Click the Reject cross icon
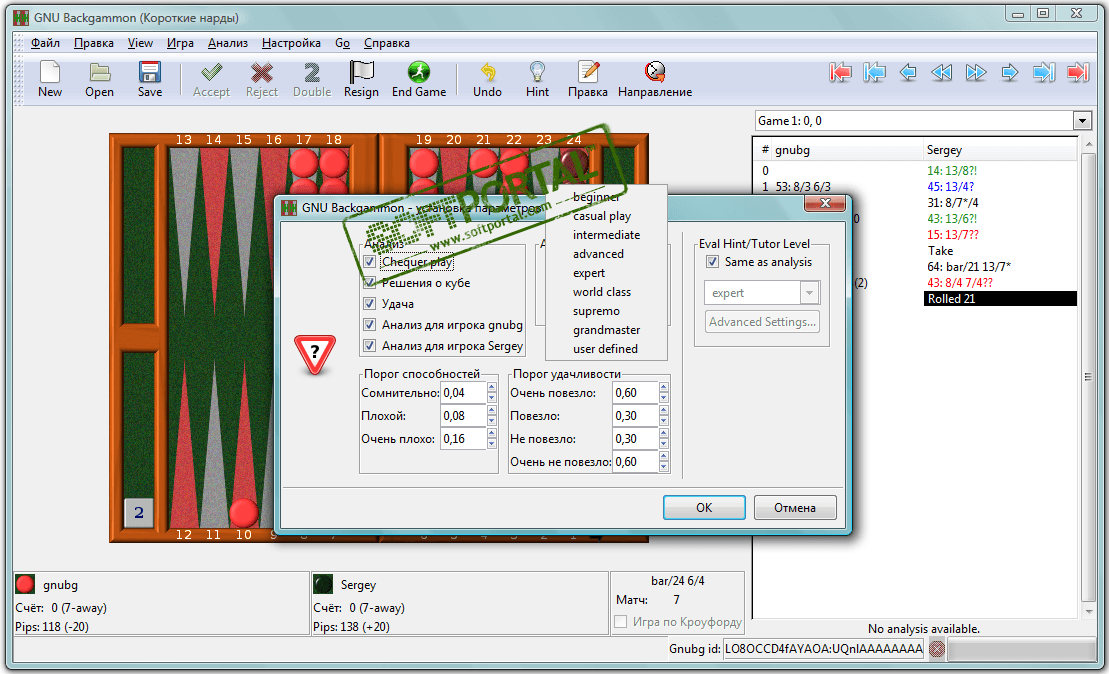 click(x=262, y=73)
